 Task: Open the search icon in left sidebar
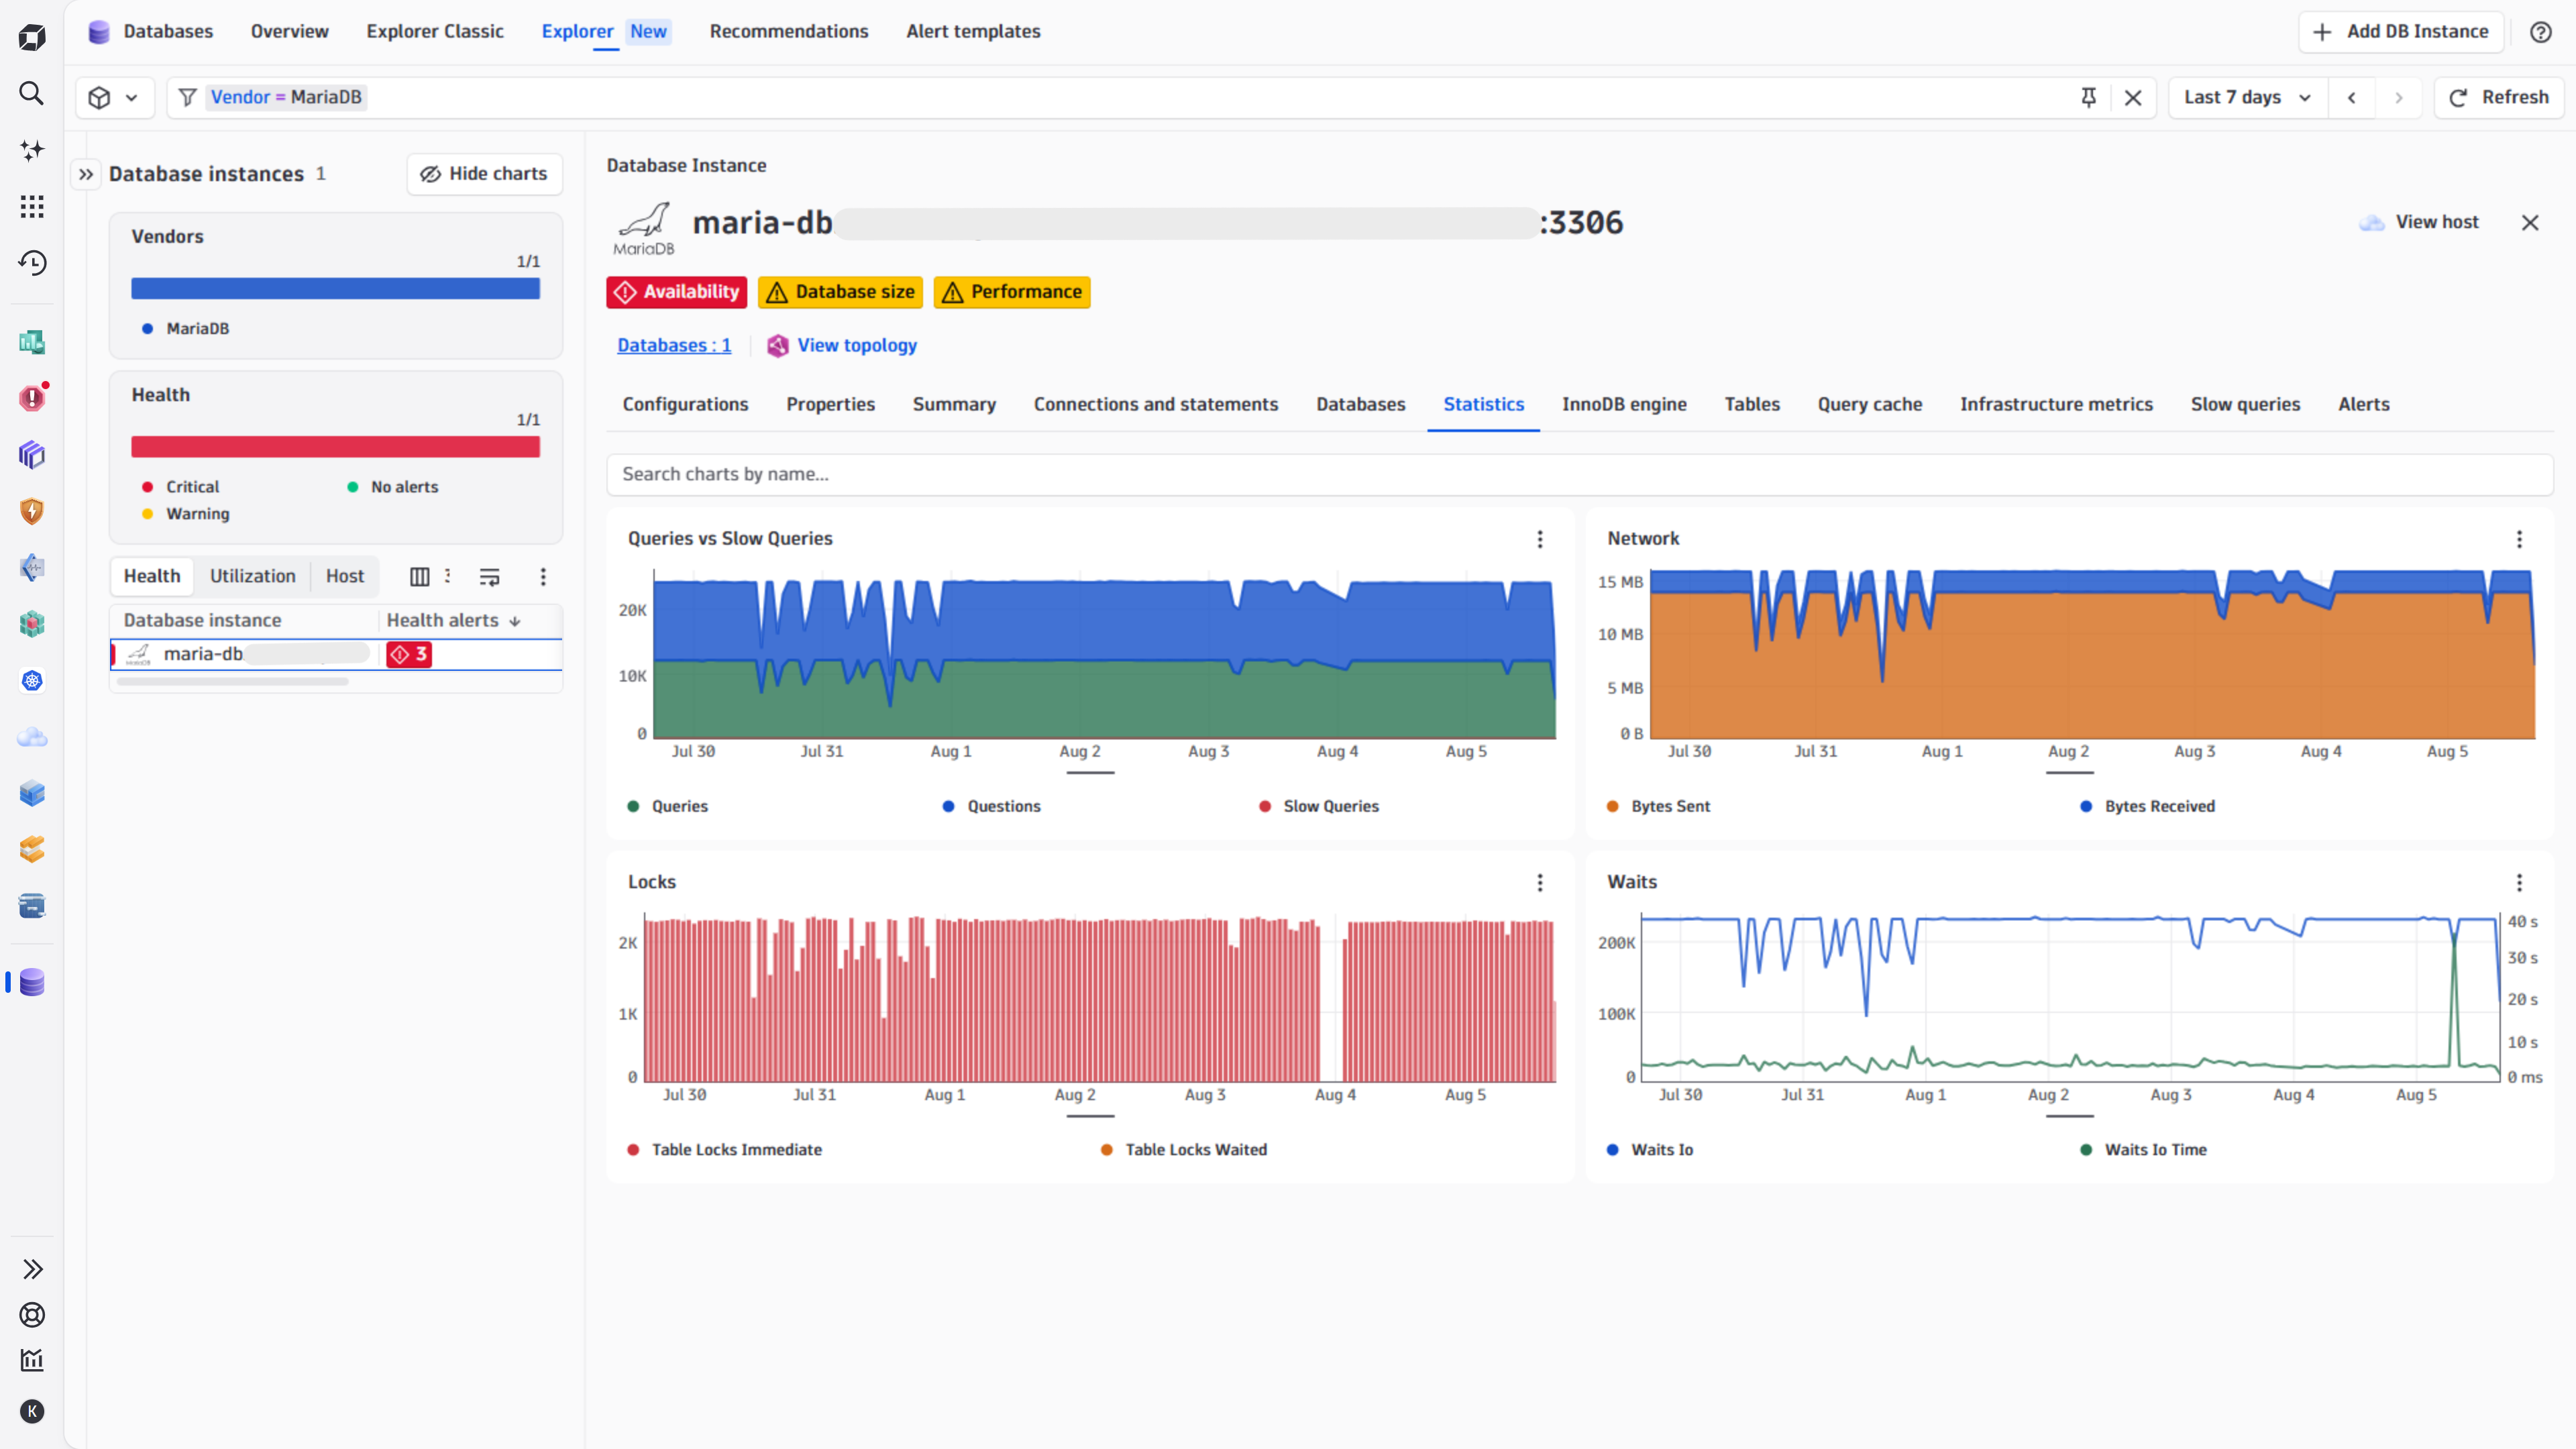tap(32, 93)
